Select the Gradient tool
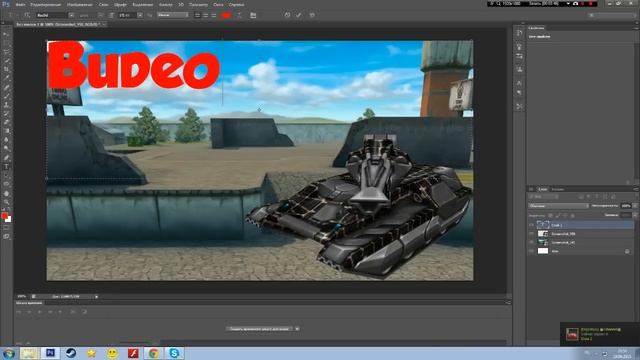This screenshot has height=360, width=640. point(7,131)
